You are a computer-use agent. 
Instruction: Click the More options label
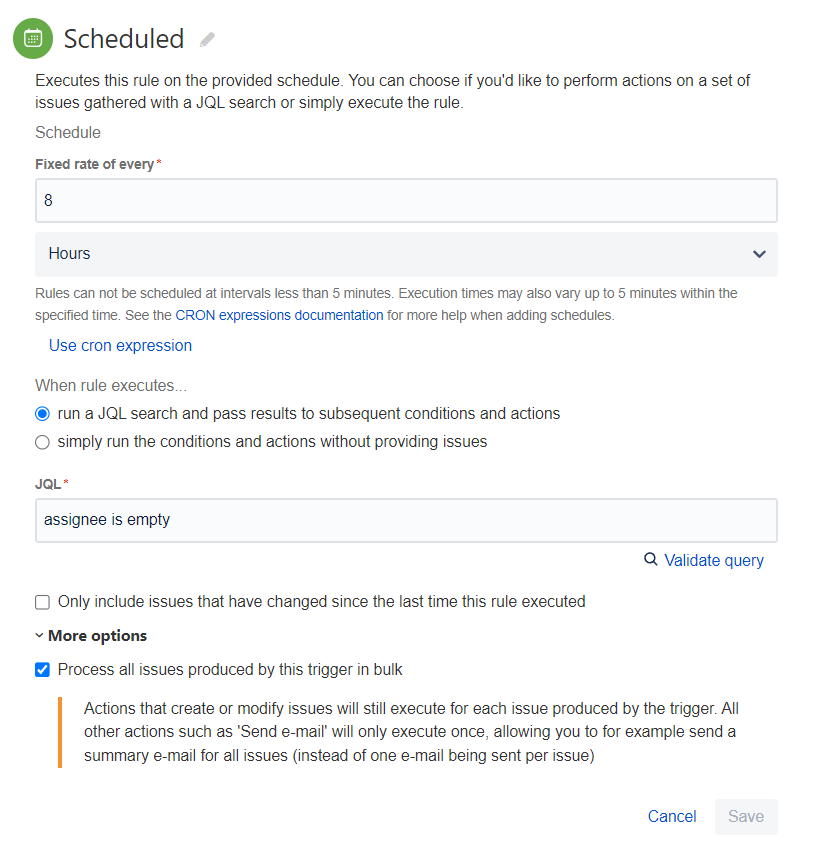tap(97, 636)
